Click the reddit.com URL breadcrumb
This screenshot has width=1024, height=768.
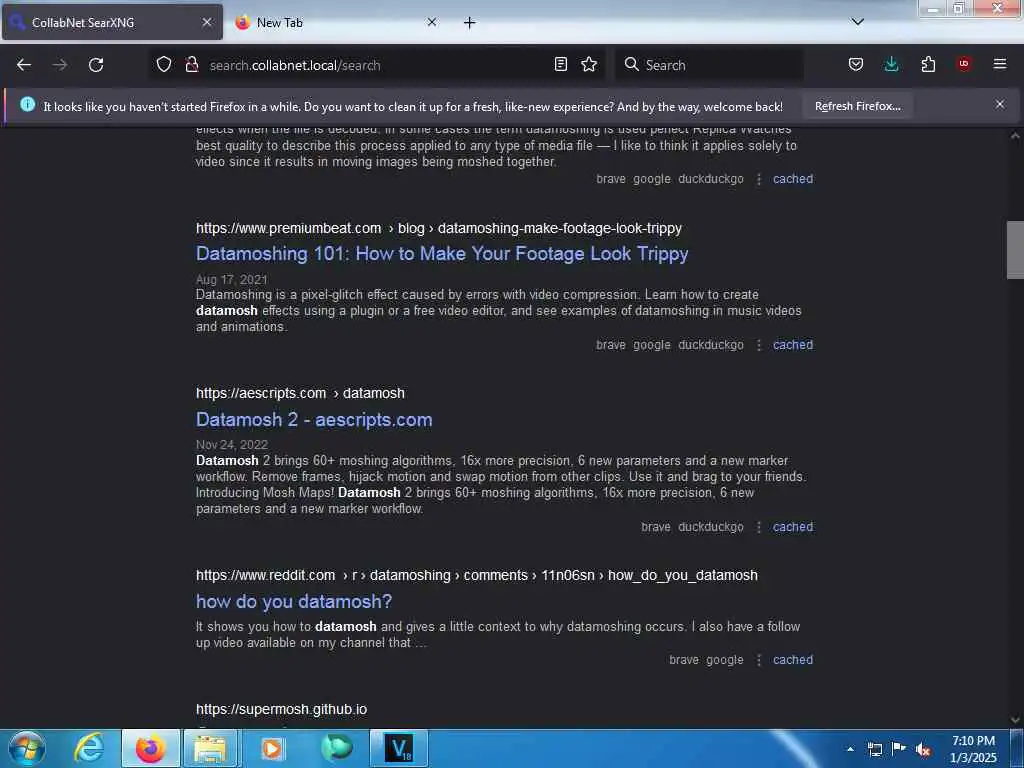pos(477,575)
